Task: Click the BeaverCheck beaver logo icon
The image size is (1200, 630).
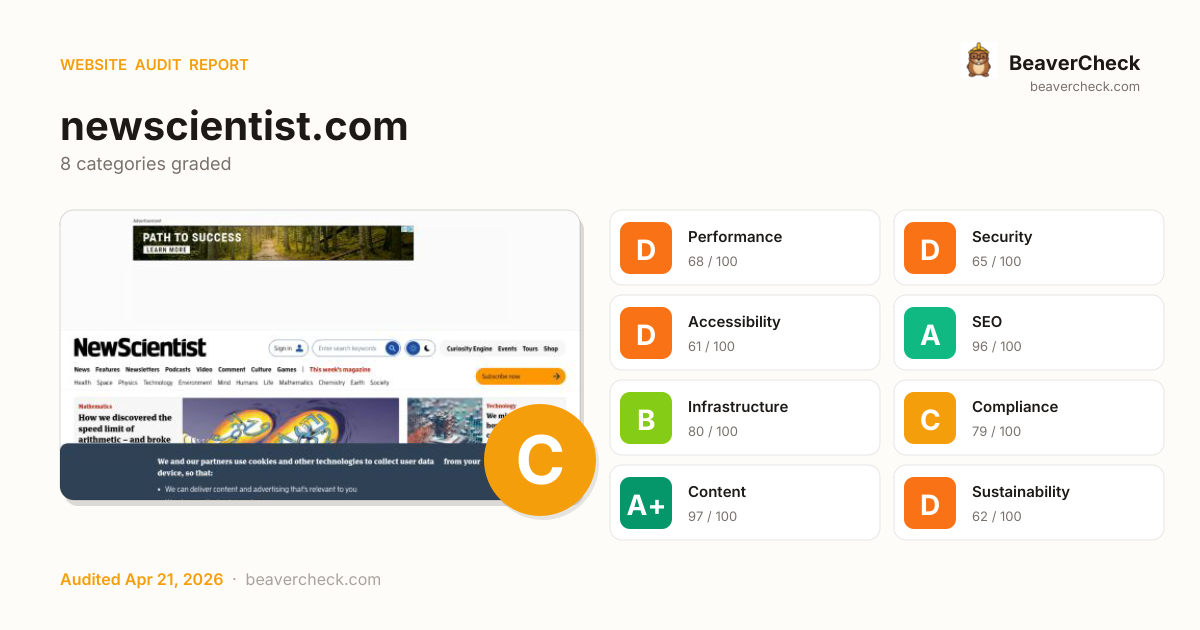Action: point(978,61)
